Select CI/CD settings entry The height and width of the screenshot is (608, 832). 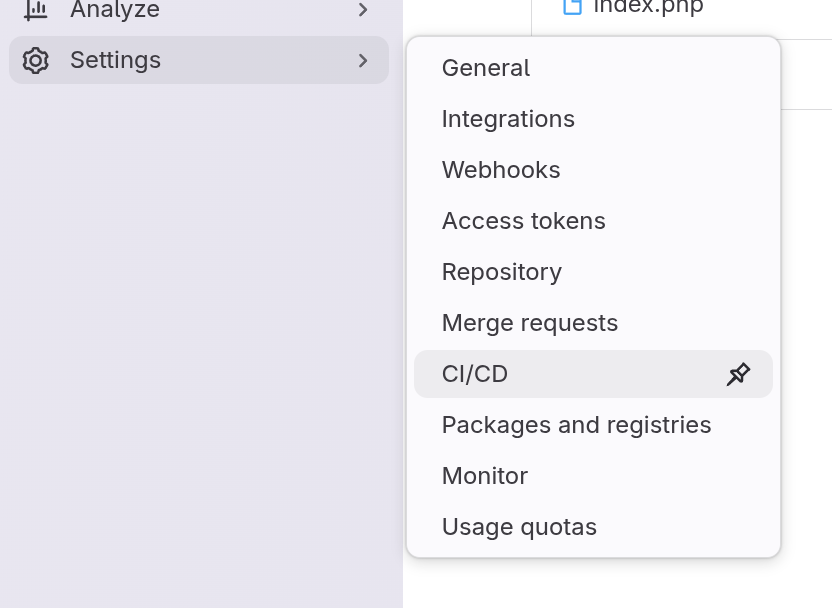(475, 374)
